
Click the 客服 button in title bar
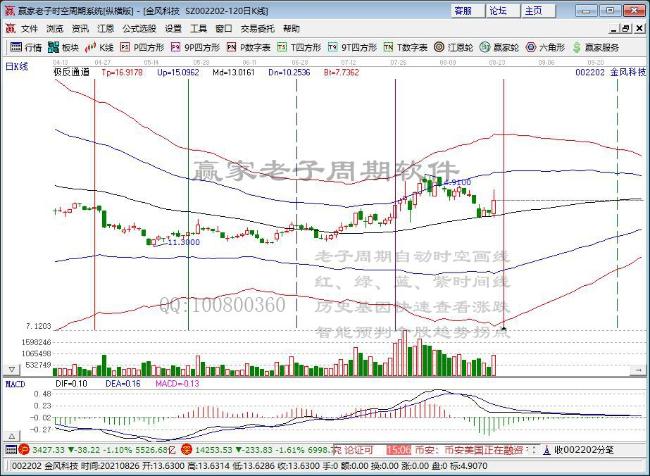[x=468, y=11]
